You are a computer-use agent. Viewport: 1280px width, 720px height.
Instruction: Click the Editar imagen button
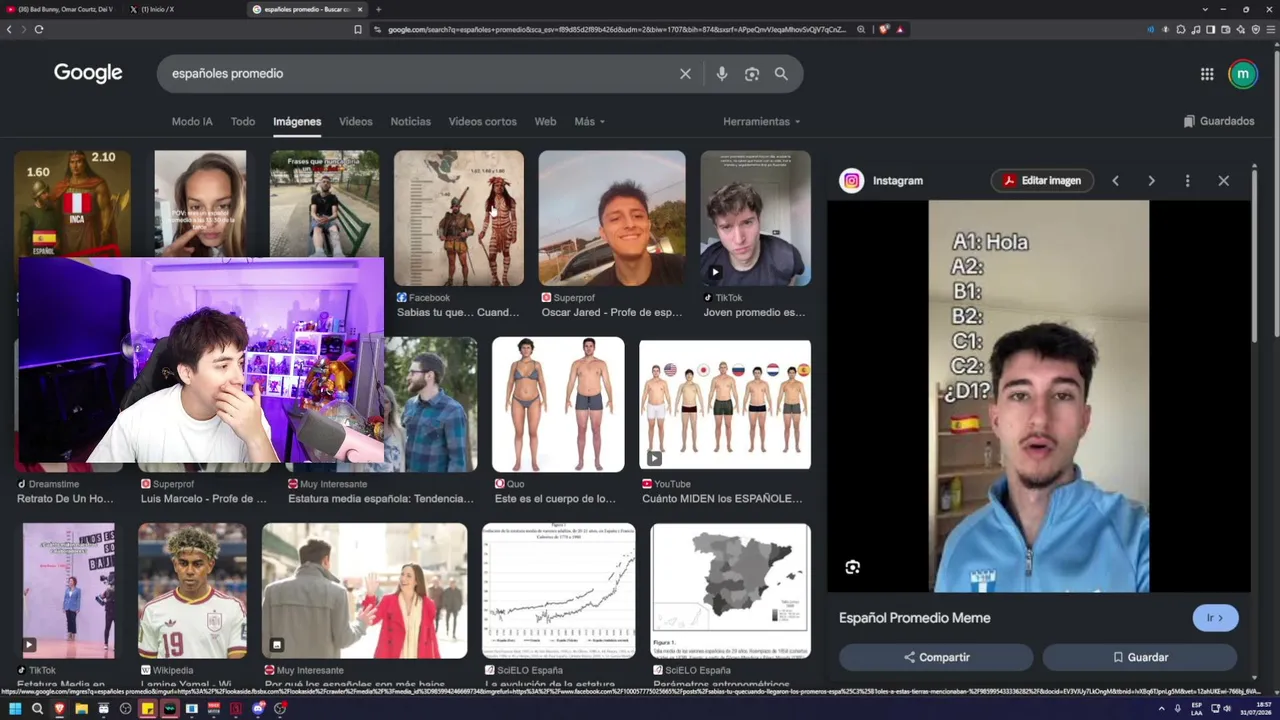point(1042,181)
